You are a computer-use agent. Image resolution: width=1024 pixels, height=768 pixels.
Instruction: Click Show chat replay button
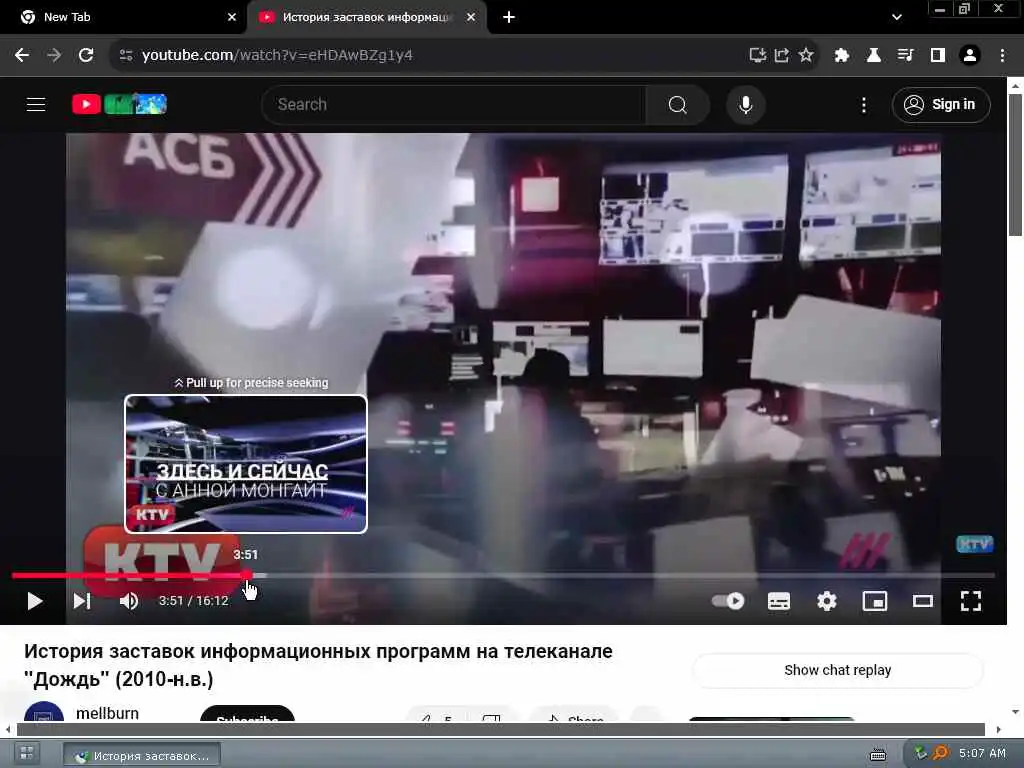[x=837, y=670]
